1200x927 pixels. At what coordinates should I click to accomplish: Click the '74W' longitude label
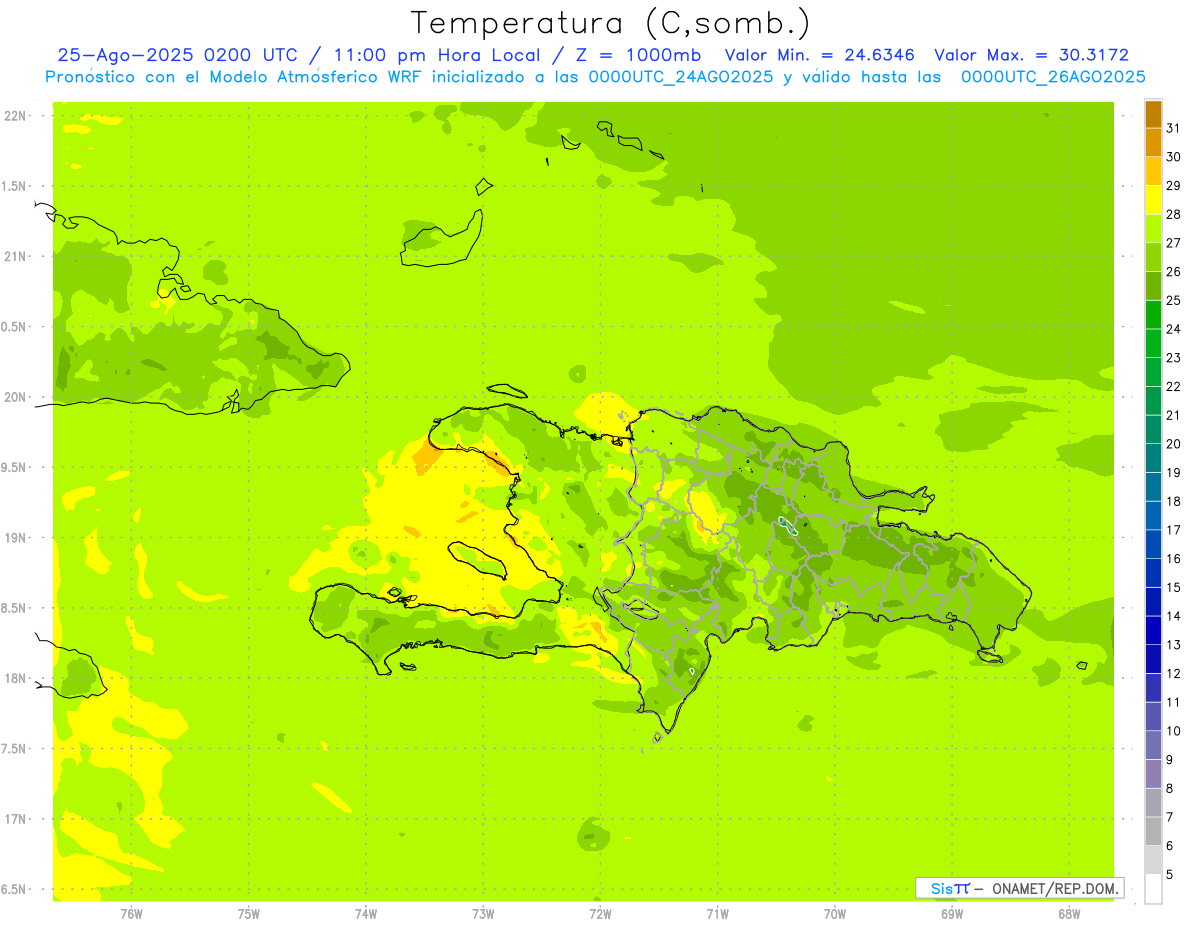tap(366, 914)
